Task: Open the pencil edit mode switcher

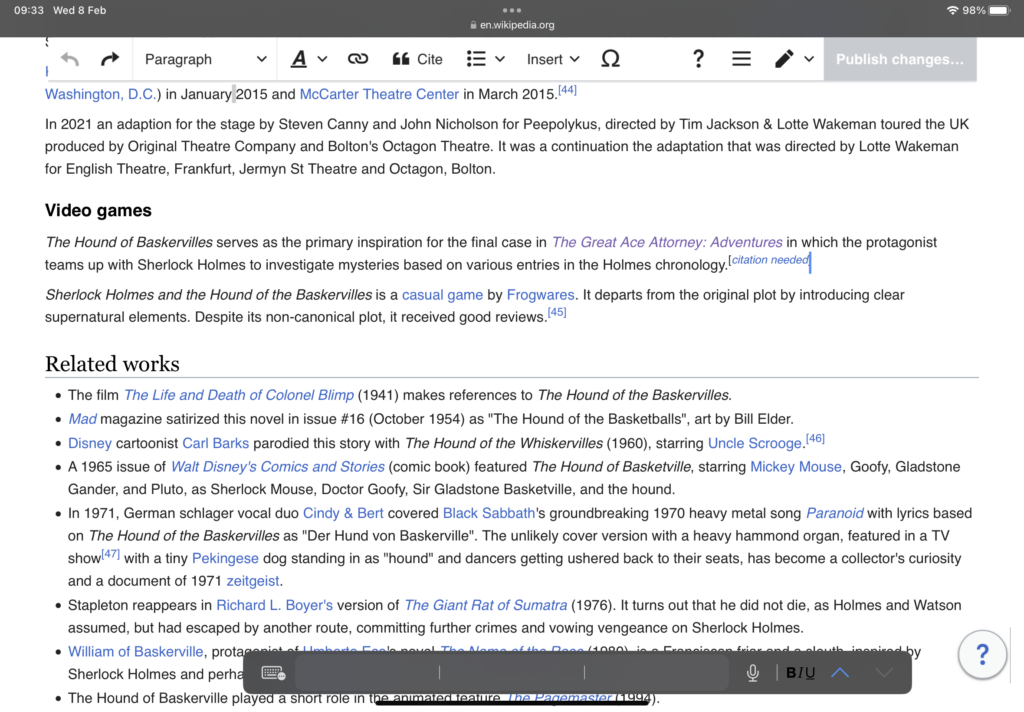Action: point(794,60)
